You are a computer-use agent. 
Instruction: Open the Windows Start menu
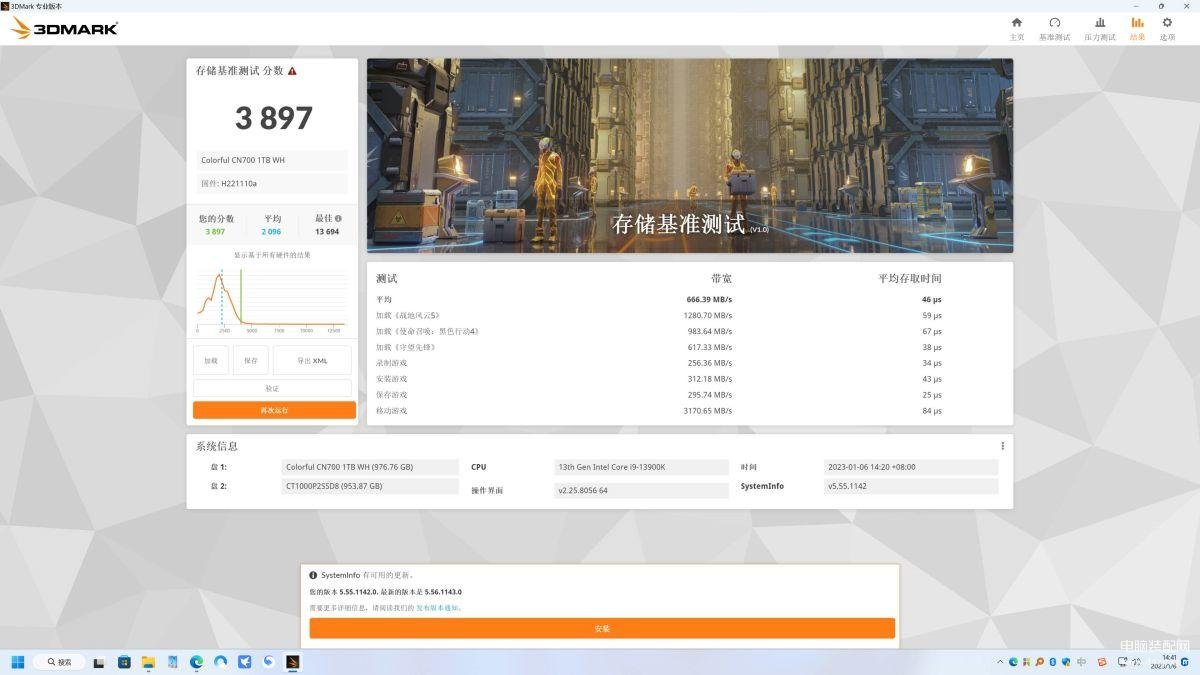[x=17, y=661]
